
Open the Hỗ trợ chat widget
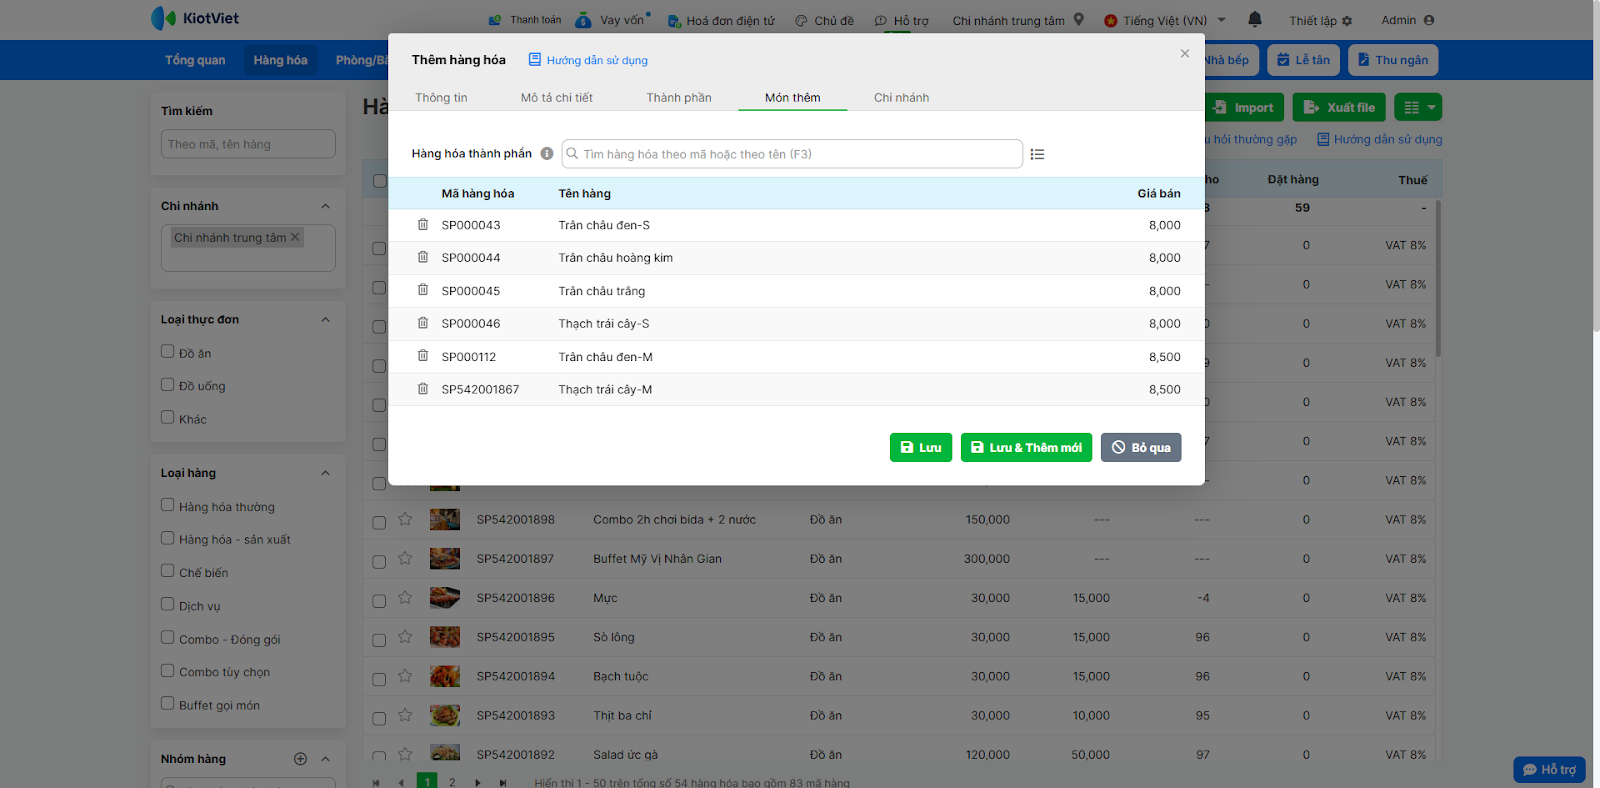coord(1549,769)
